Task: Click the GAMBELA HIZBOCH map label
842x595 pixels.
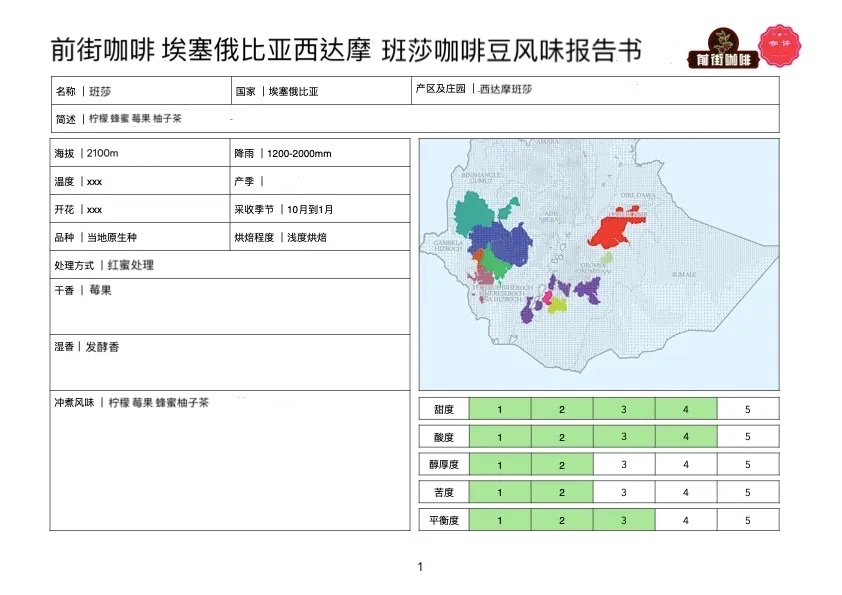Action: pyautogui.click(x=448, y=246)
